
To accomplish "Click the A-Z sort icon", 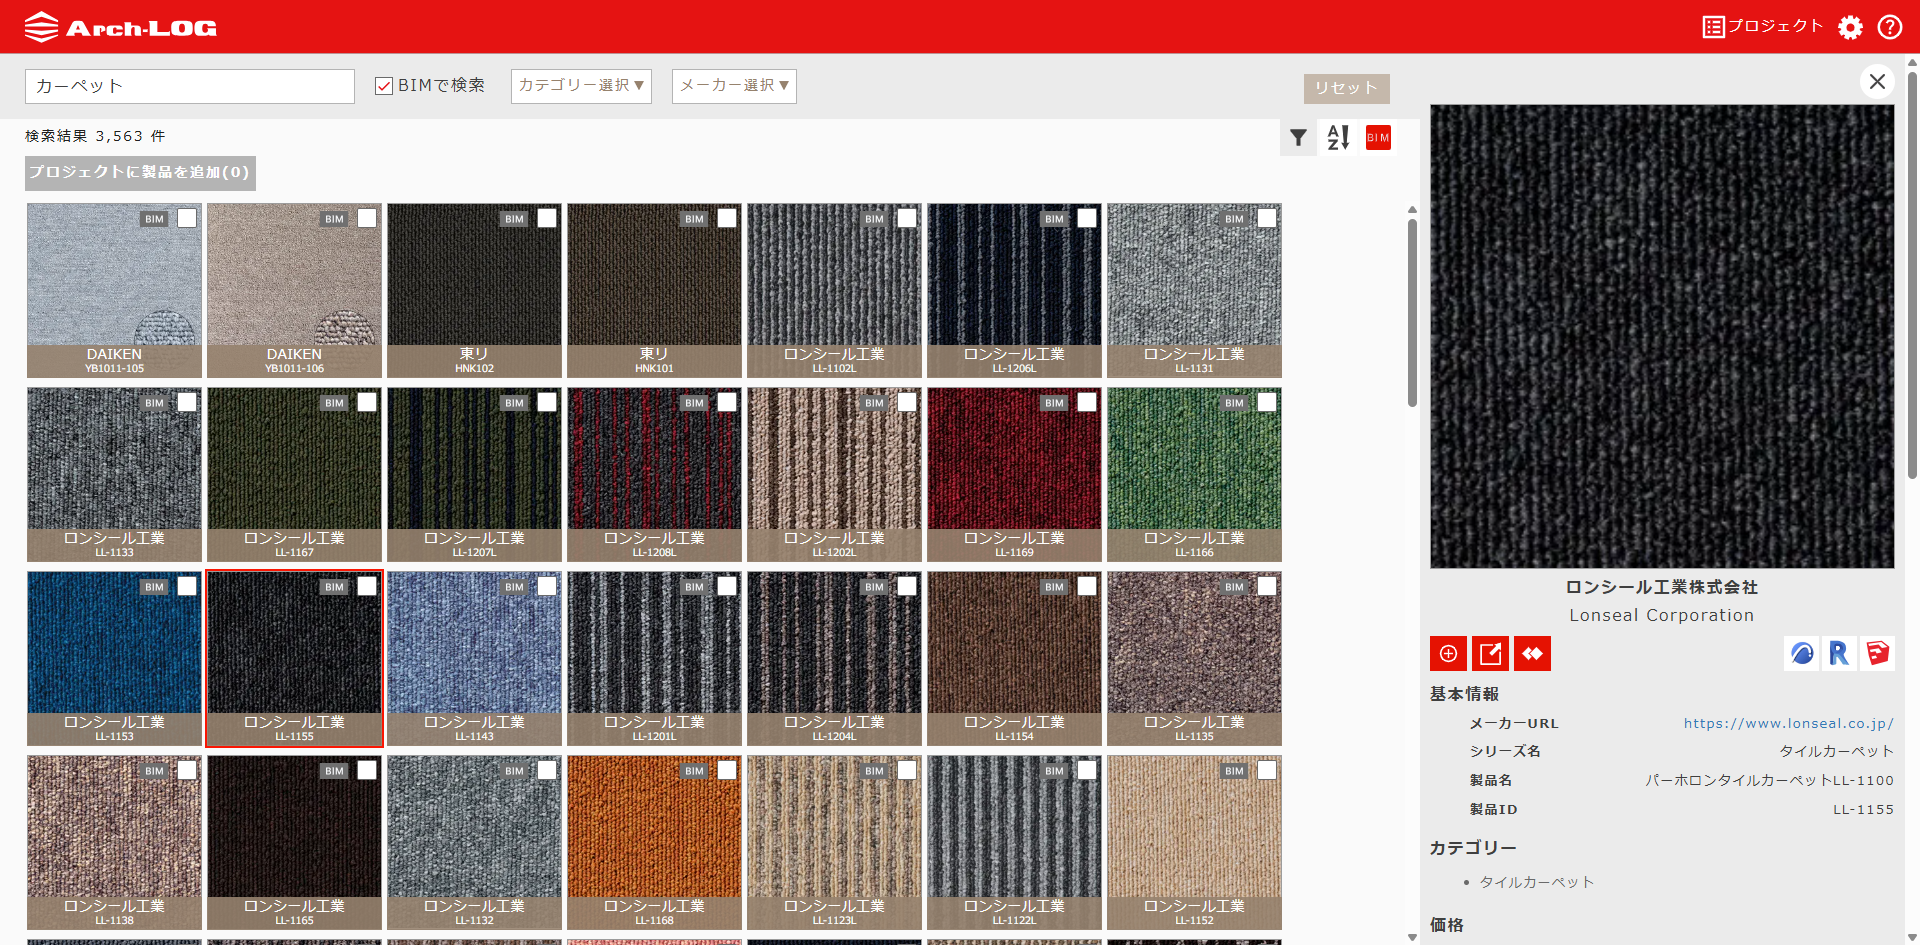I will pyautogui.click(x=1338, y=138).
